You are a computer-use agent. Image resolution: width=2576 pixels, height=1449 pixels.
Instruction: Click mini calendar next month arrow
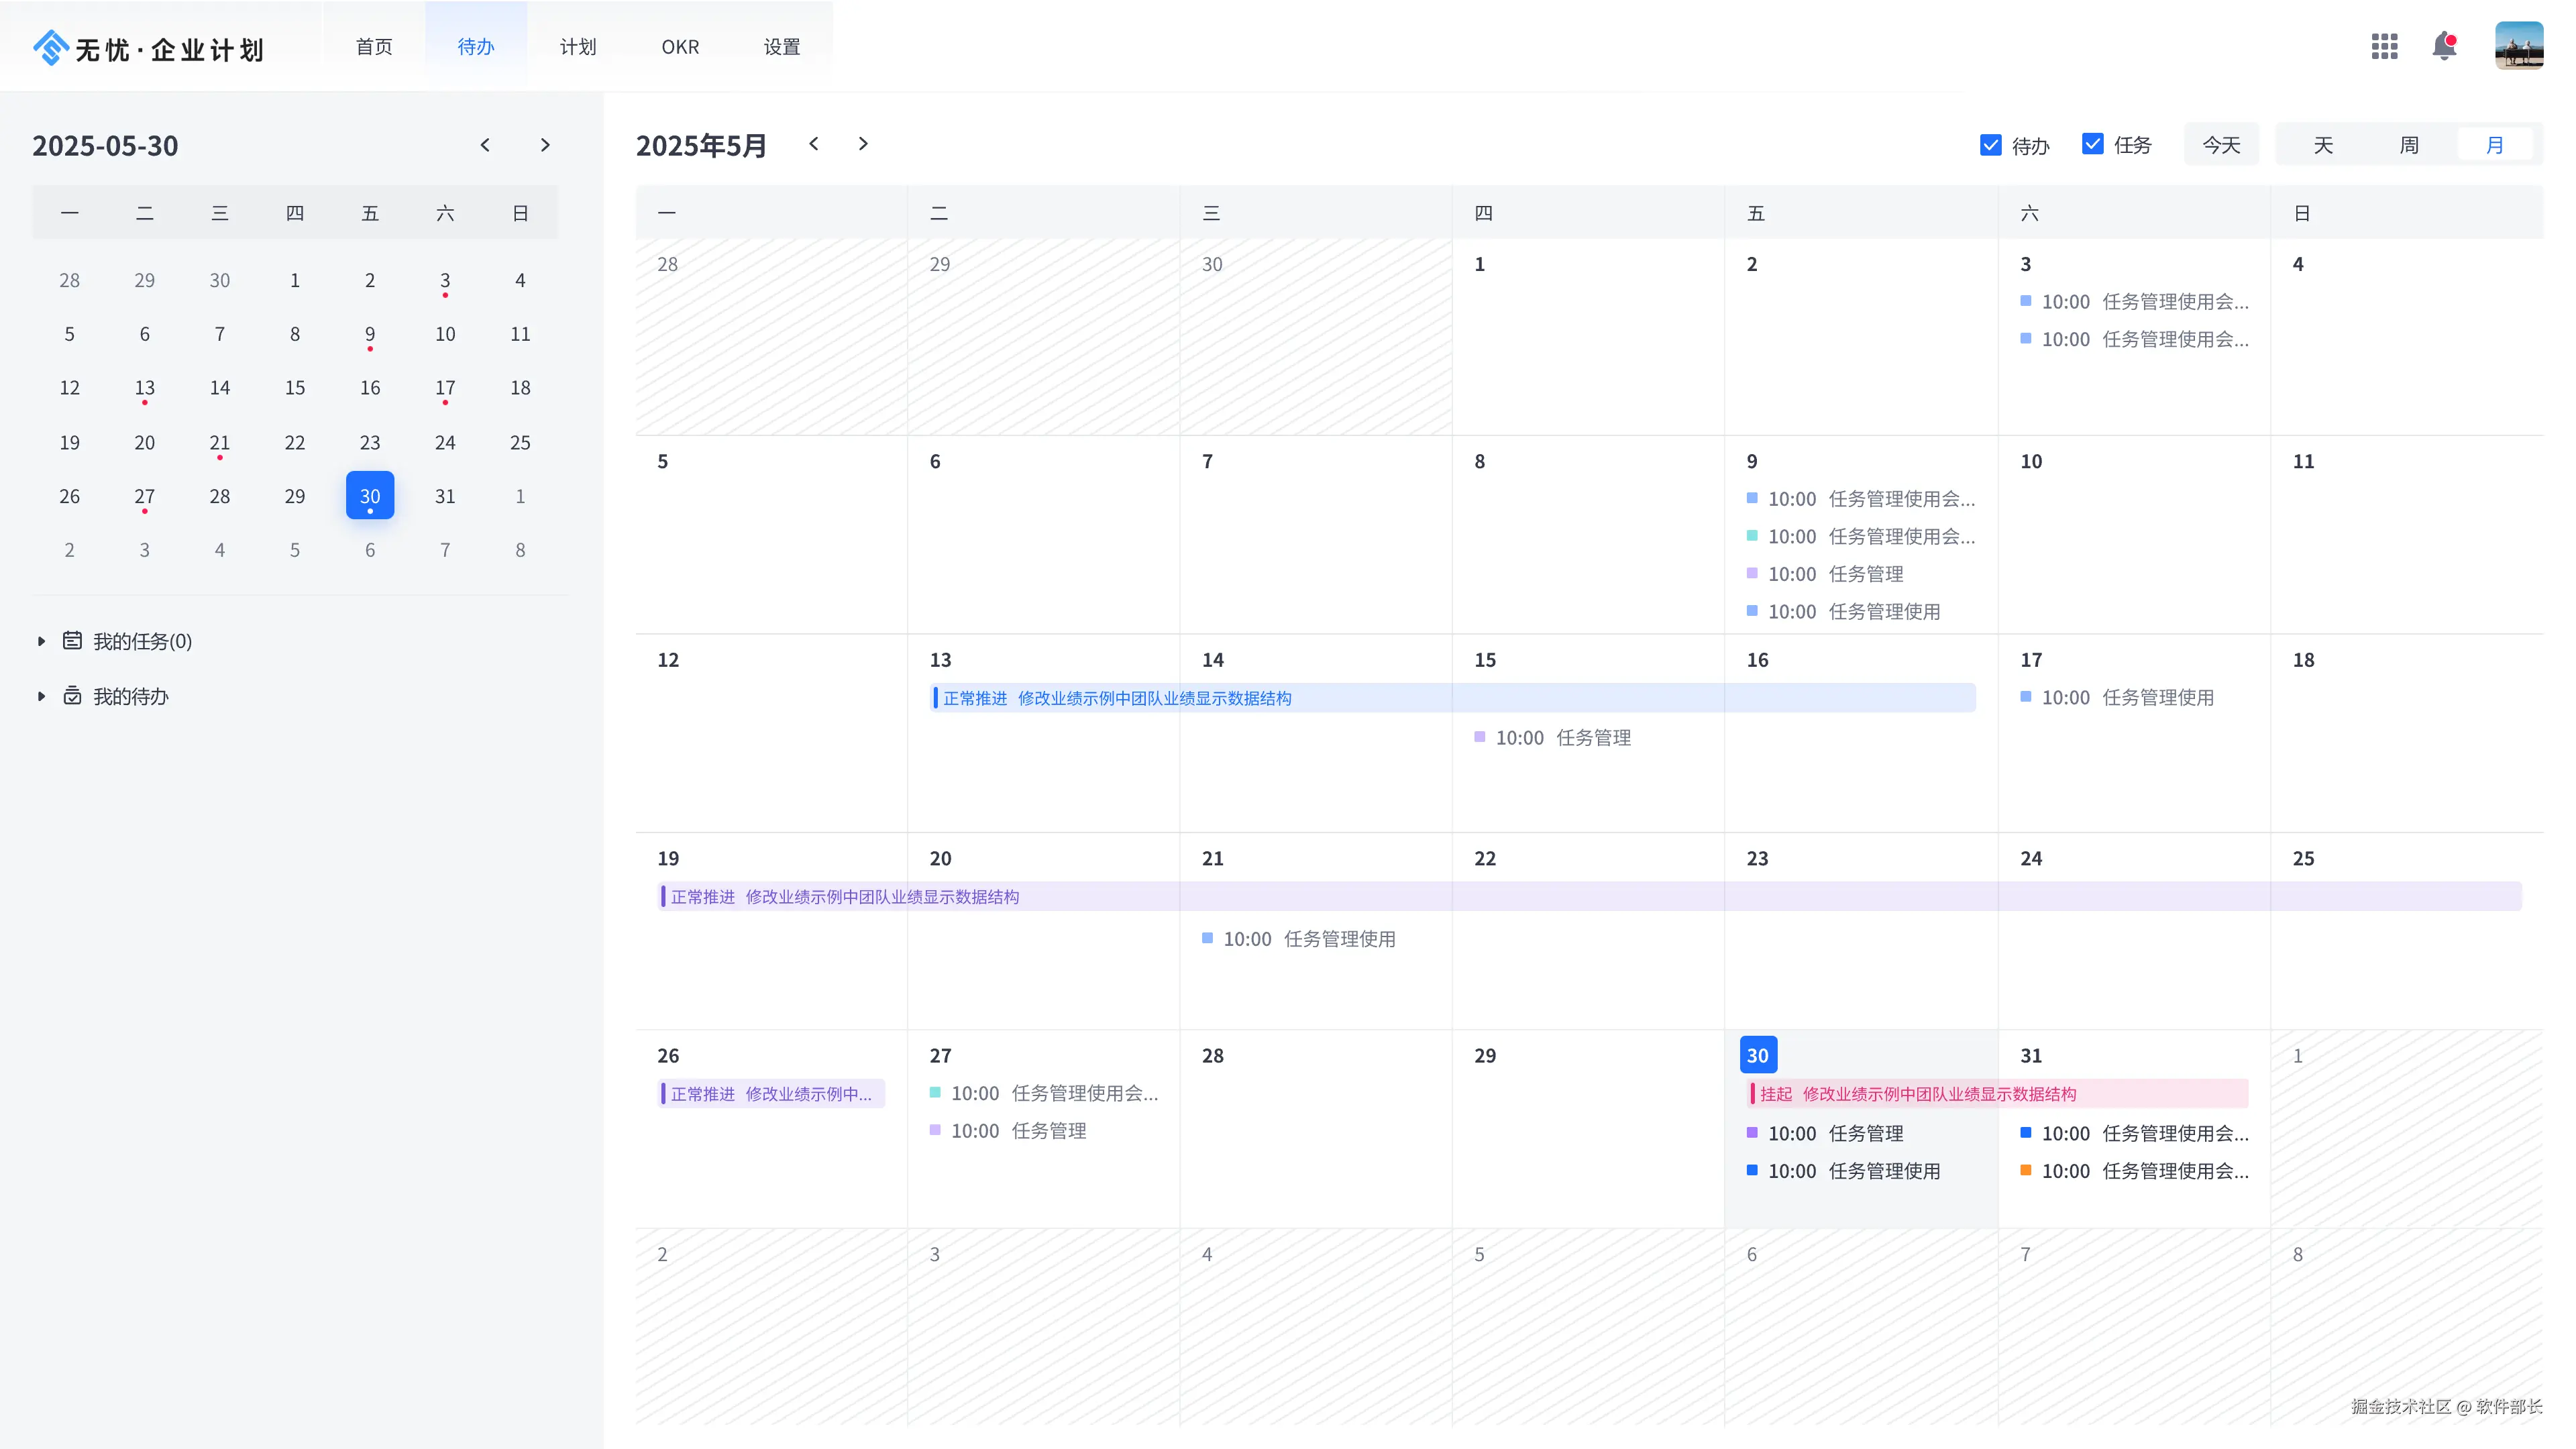(545, 145)
